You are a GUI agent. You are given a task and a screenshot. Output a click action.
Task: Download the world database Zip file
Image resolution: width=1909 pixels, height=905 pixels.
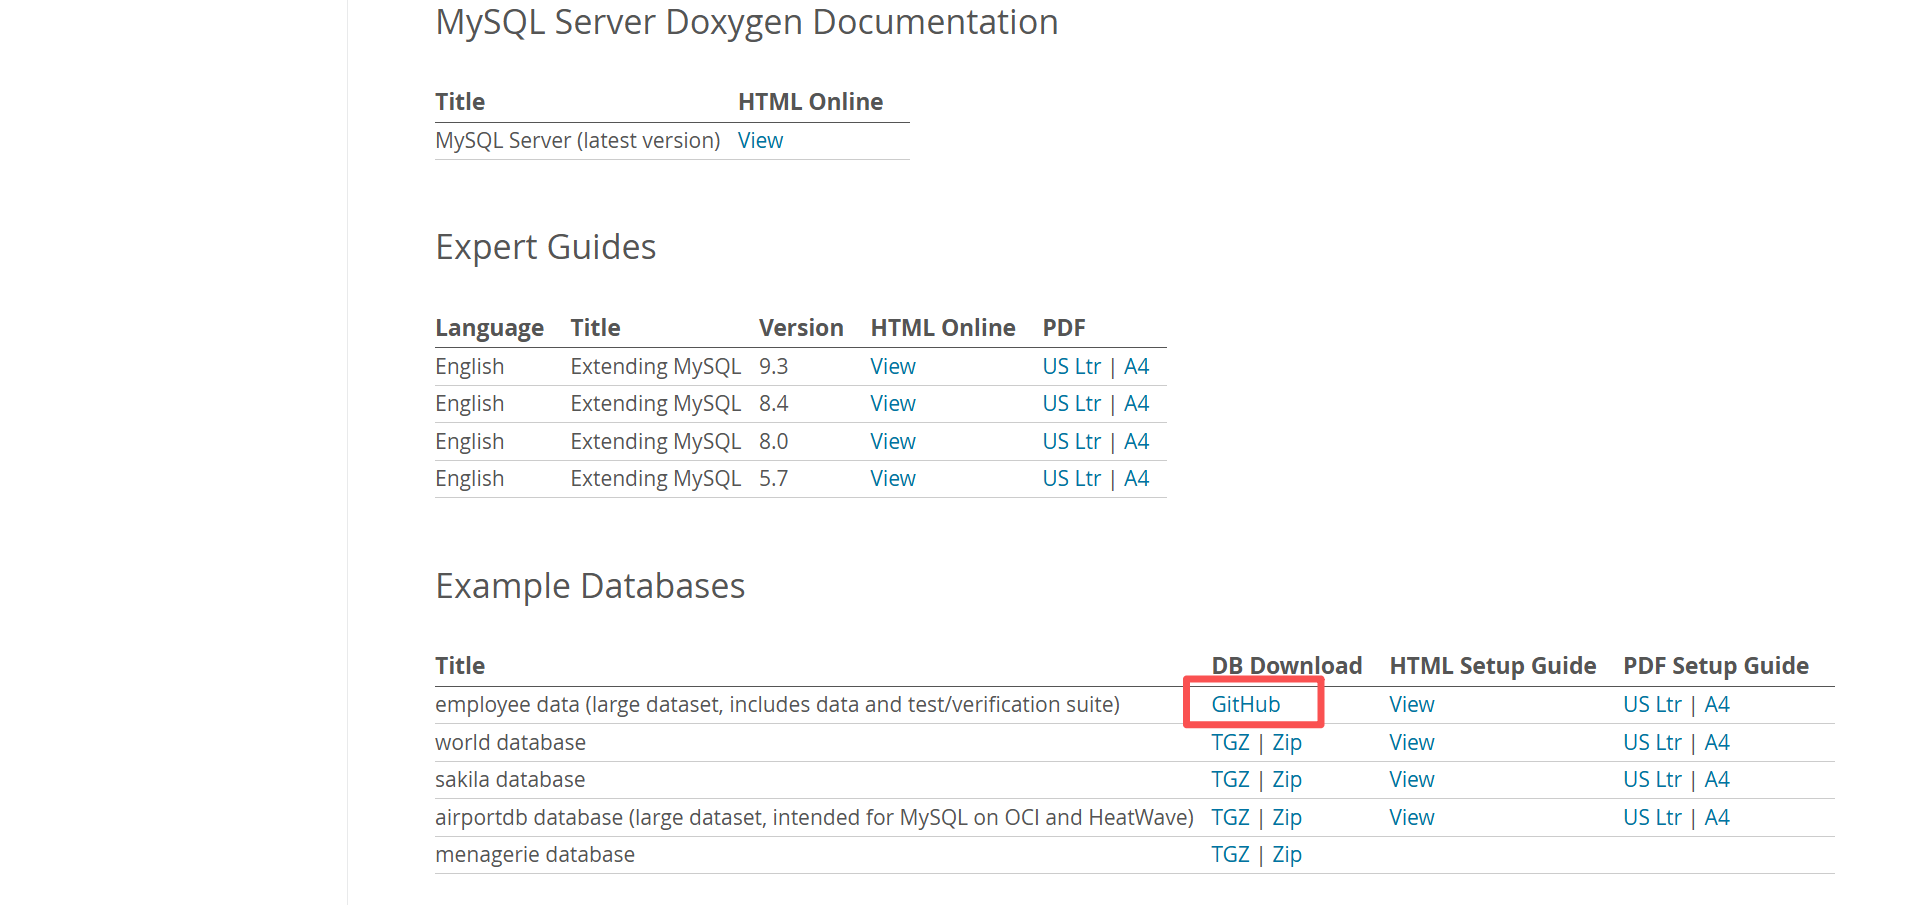click(1287, 742)
